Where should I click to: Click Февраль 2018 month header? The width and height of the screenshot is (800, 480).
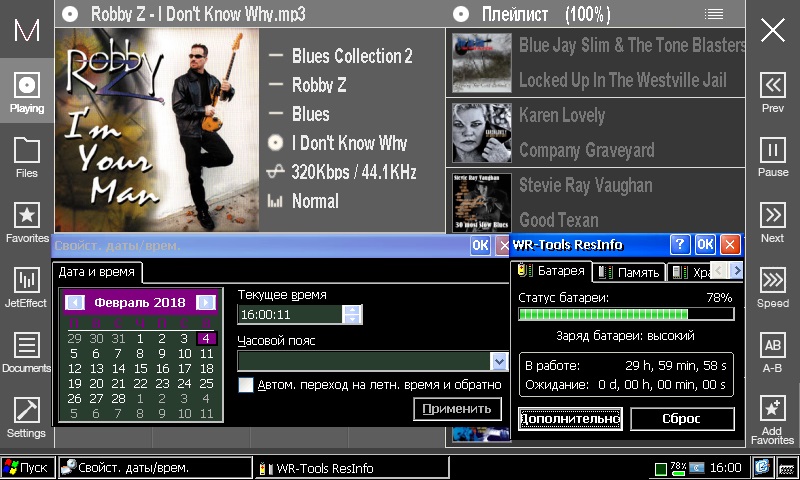[140, 302]
